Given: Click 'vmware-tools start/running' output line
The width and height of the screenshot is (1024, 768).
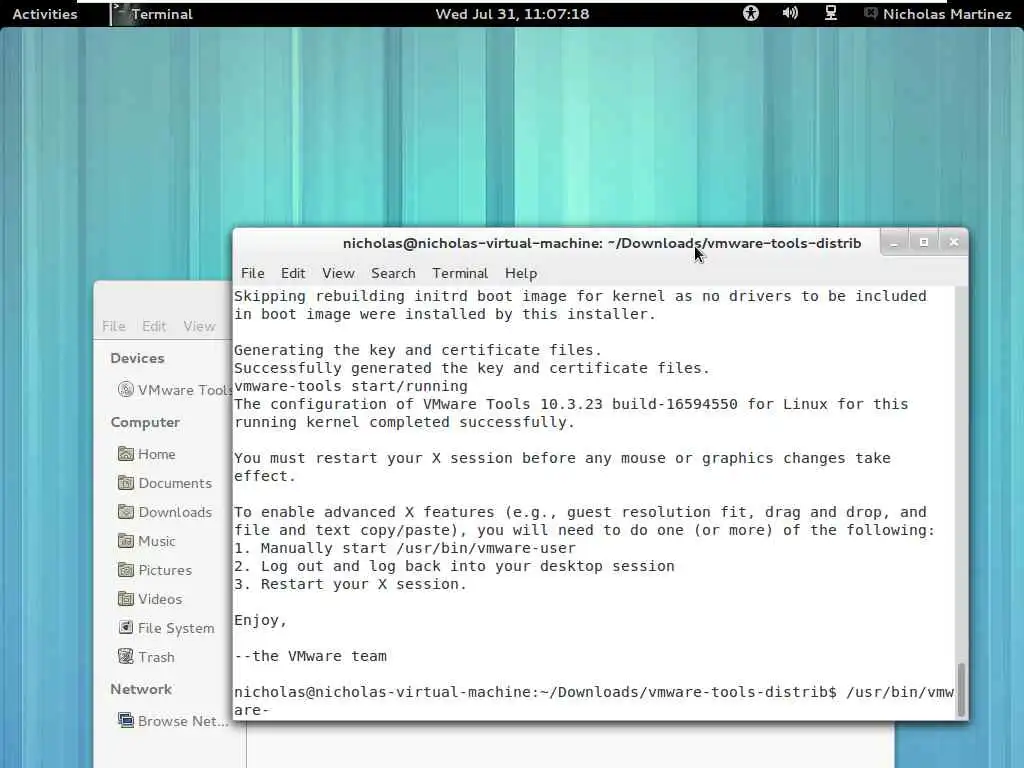Looking at the screenshot, I should click(x=351, y=386).
